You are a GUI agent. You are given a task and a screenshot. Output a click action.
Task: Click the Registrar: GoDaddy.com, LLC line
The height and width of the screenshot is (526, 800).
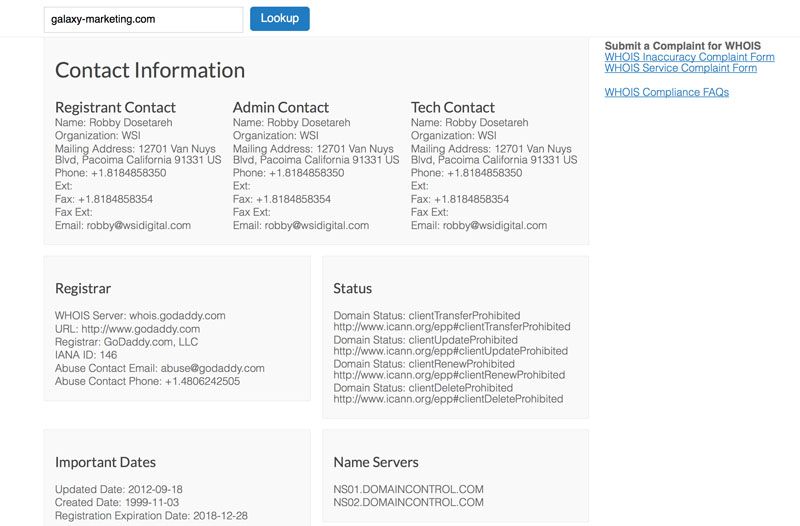(126, 342)
